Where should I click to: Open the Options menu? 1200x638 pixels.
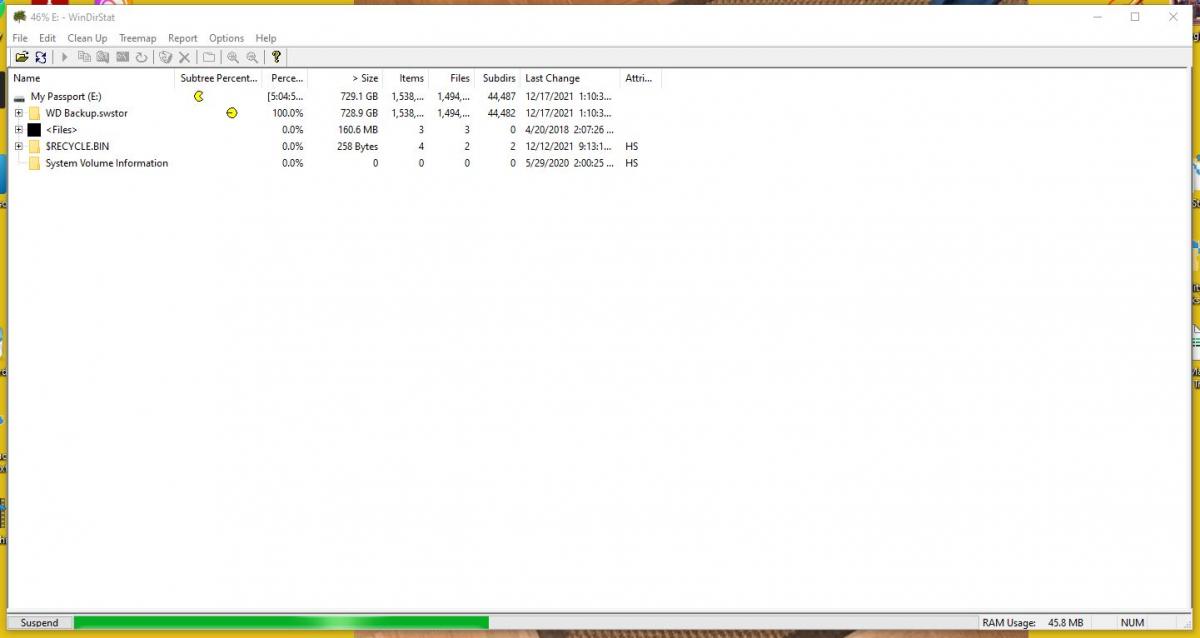[x=226, y=38]
